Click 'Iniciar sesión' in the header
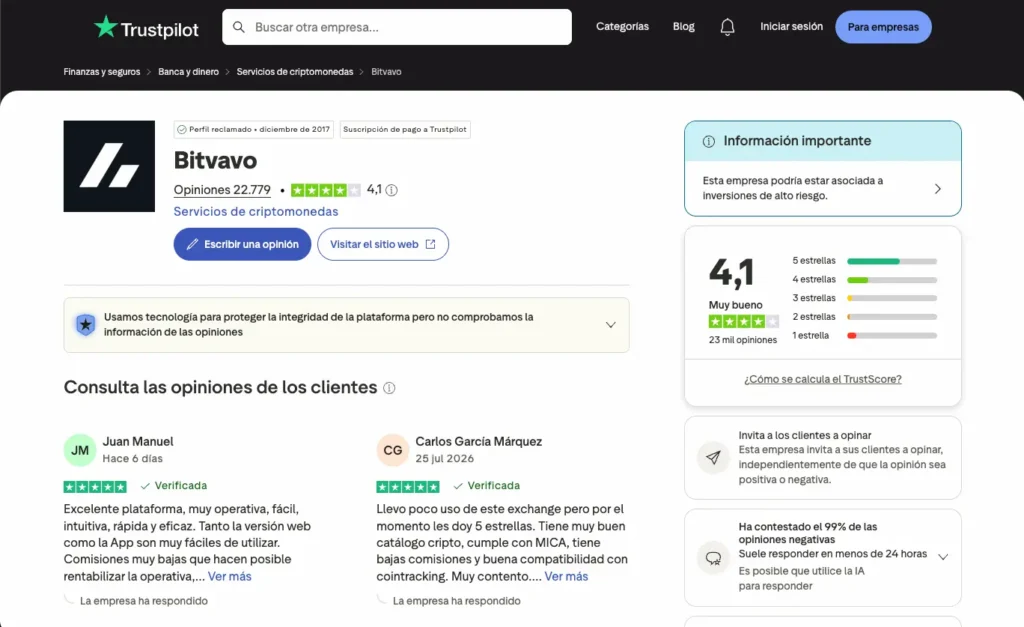 [x=791, y=27]
